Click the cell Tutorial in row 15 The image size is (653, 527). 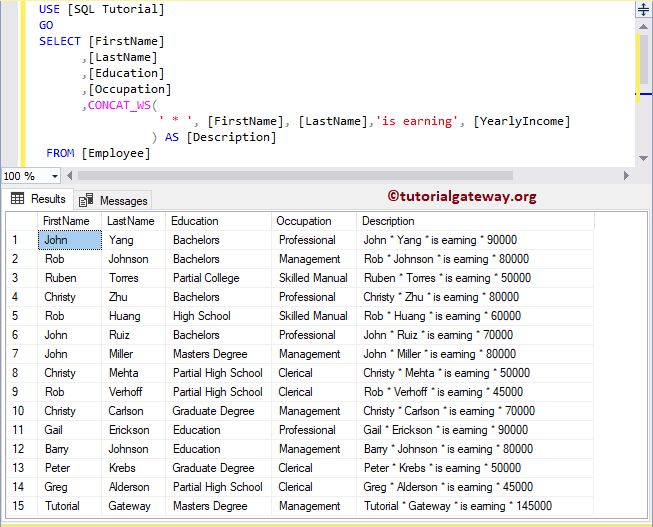[70, 506]
